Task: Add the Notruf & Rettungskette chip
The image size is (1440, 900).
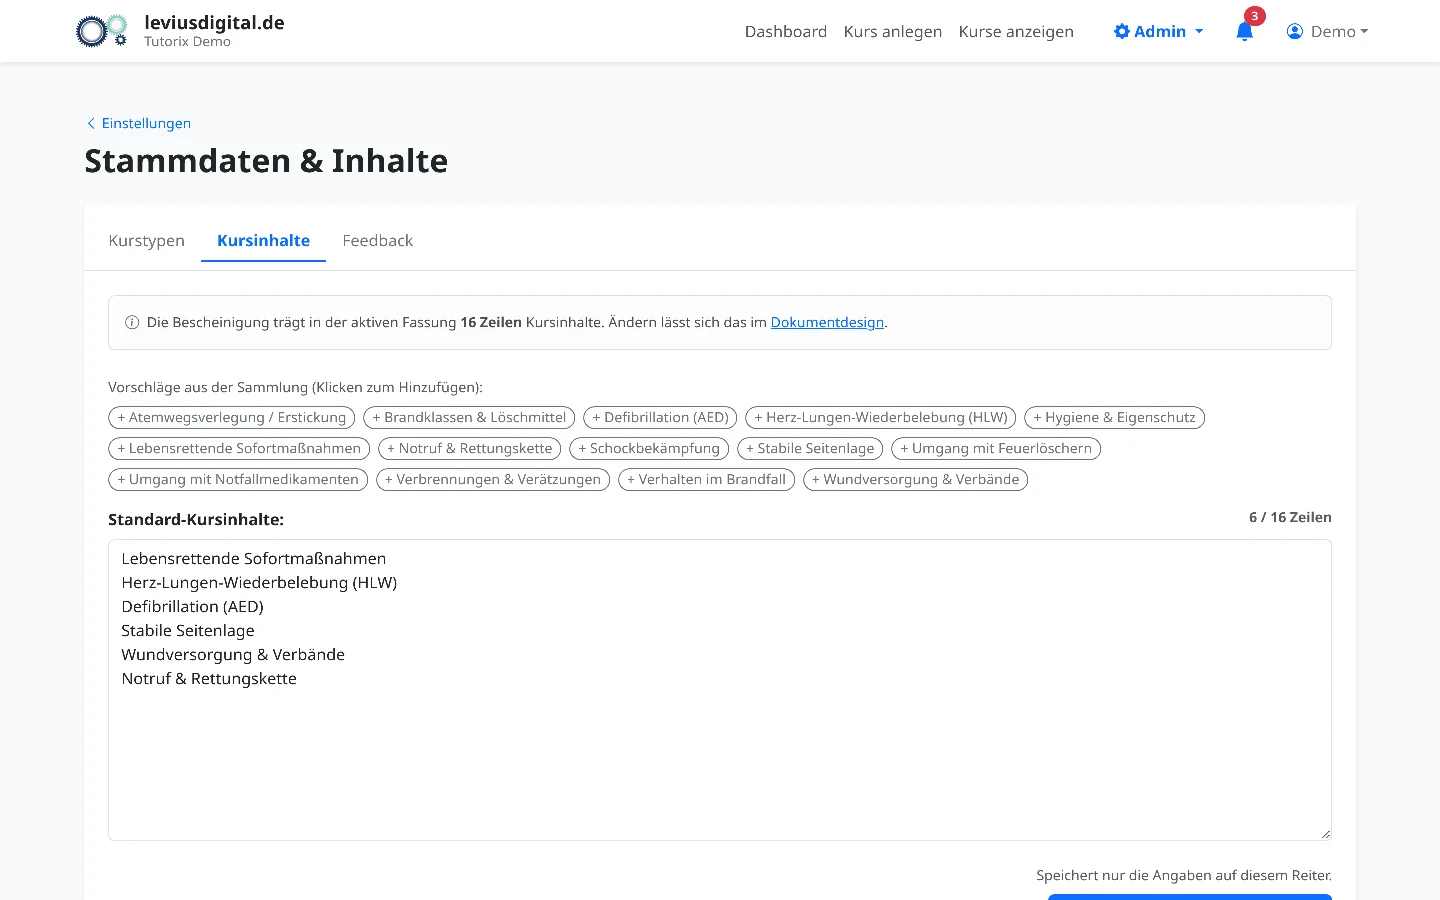Action: (x=470, y=448)
